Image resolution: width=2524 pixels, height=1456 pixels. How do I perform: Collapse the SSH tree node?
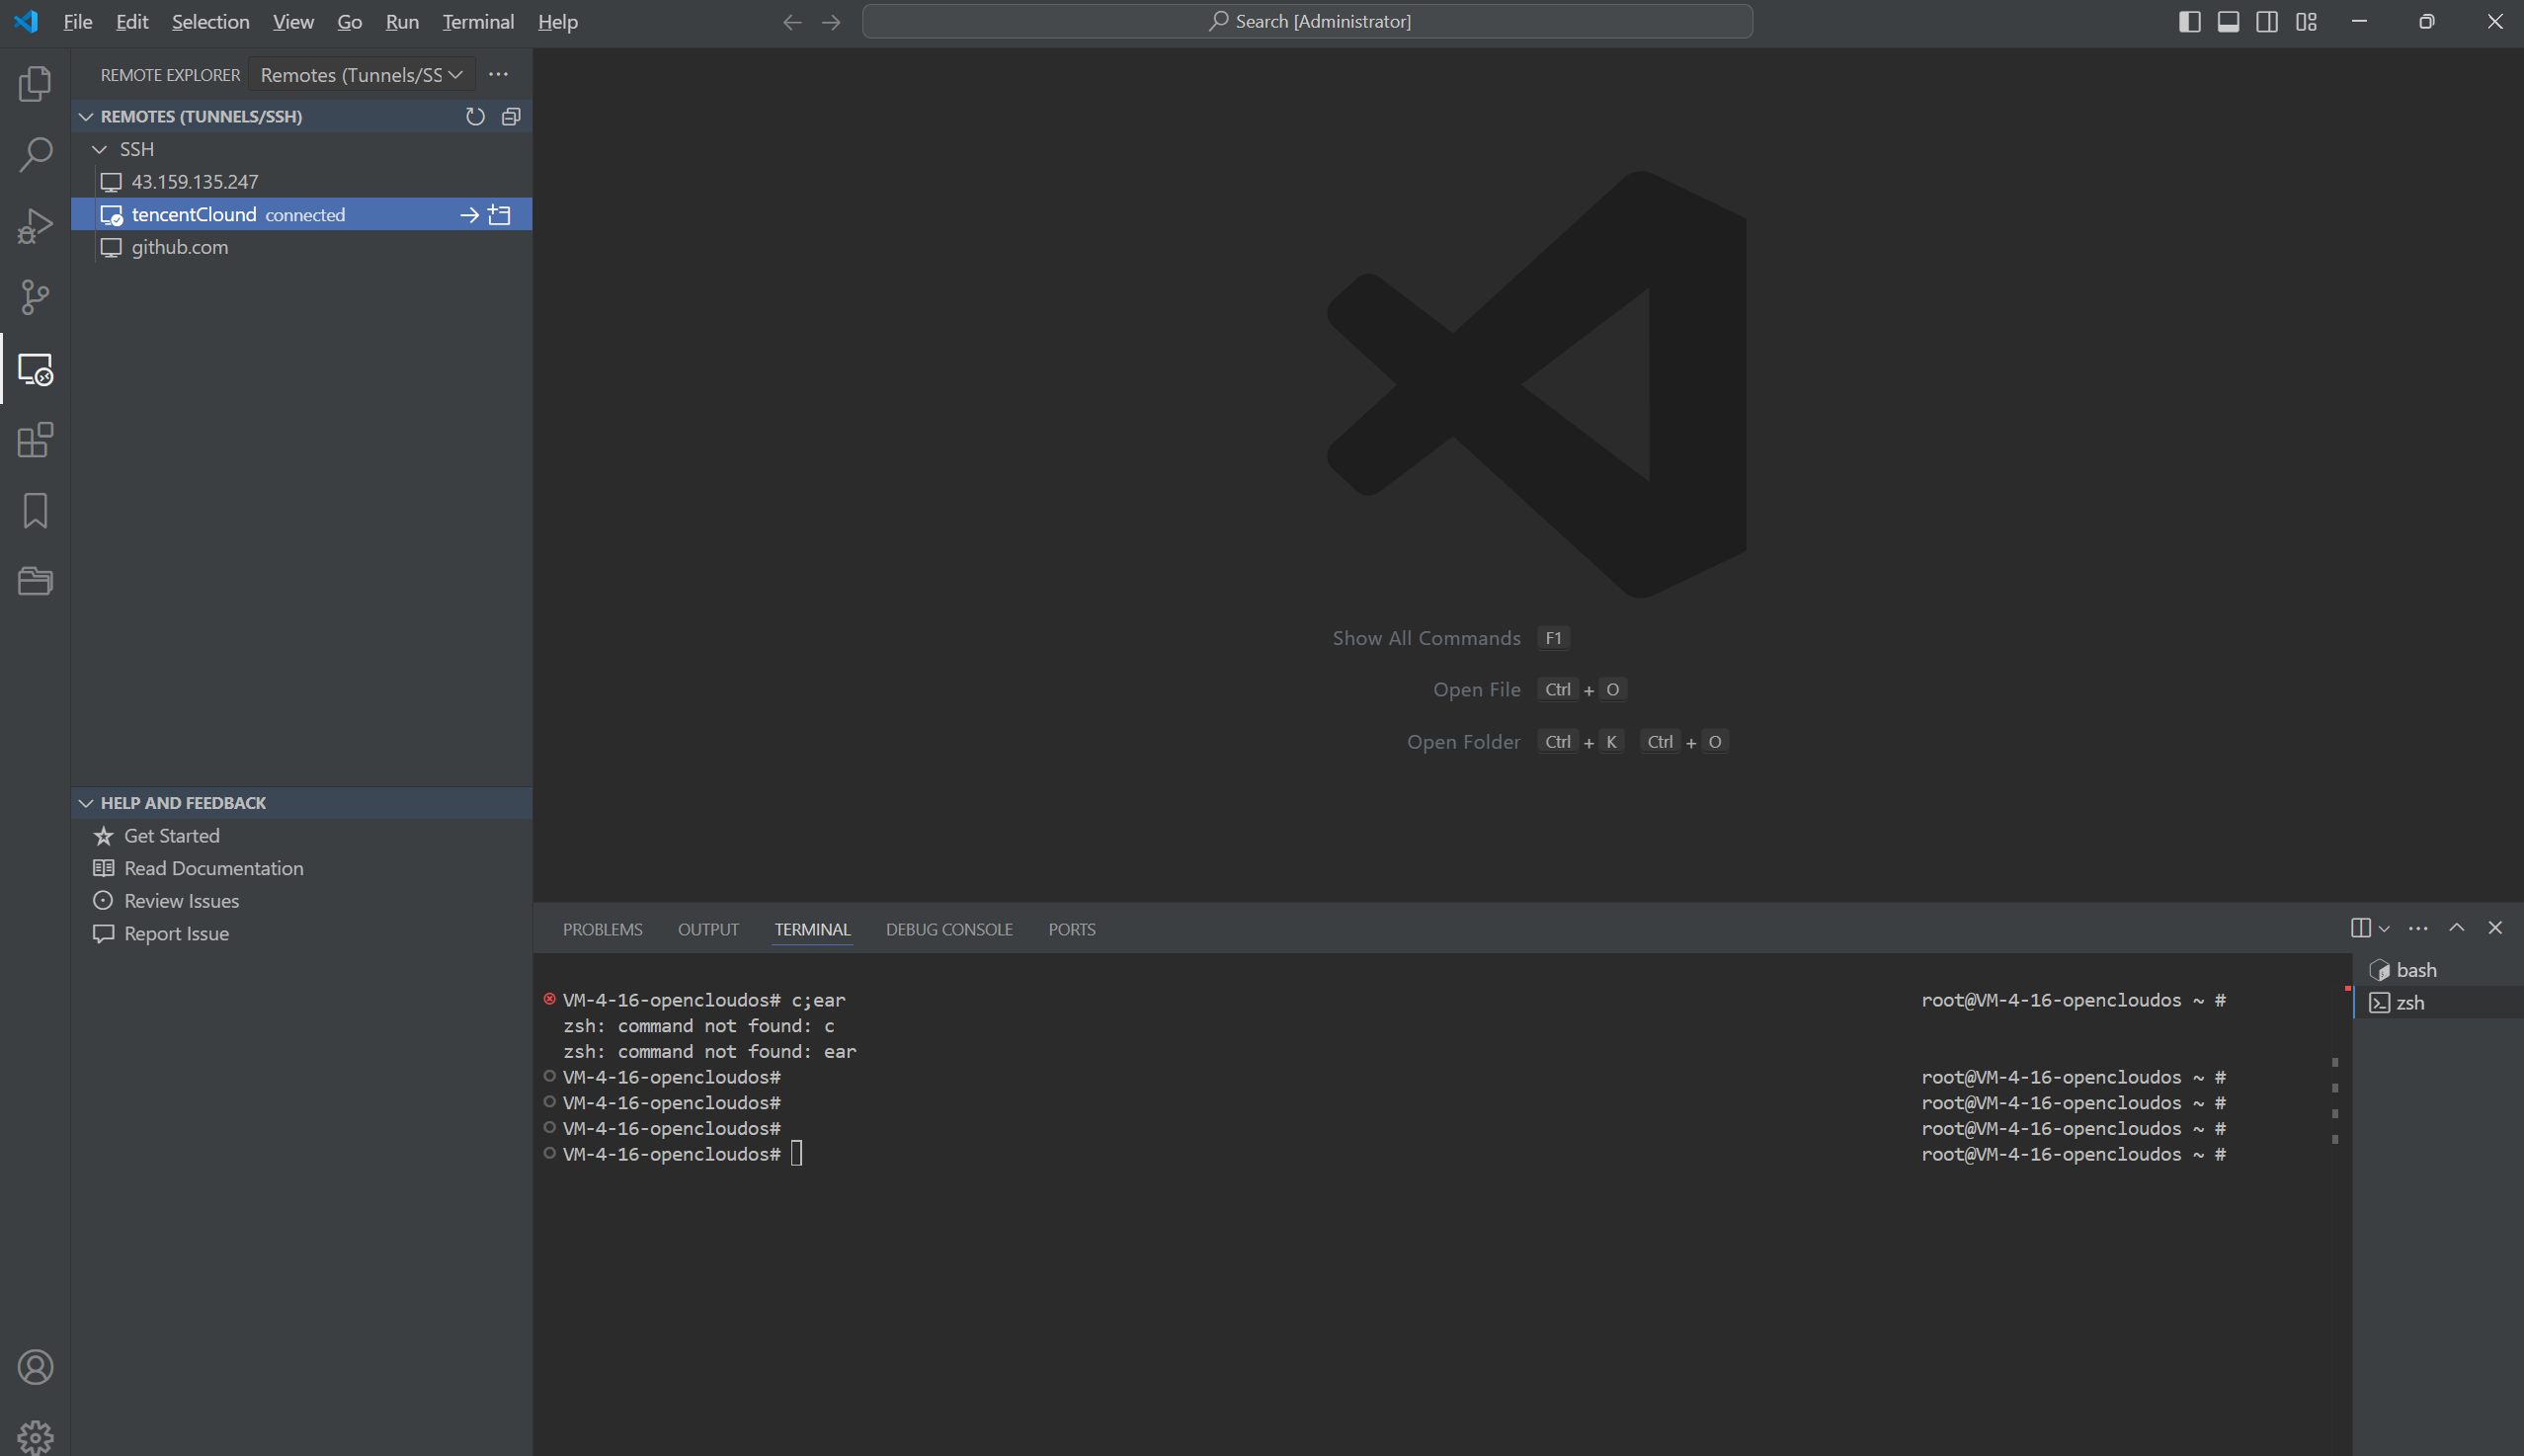click(100, 149)
